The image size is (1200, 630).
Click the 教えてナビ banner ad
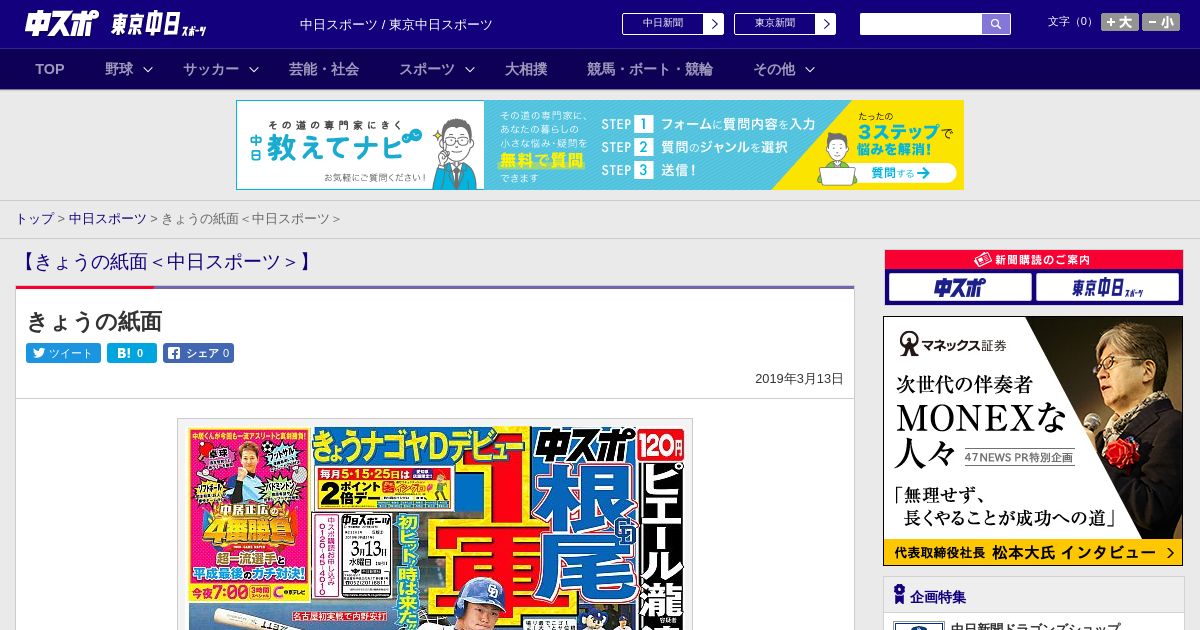600,145
